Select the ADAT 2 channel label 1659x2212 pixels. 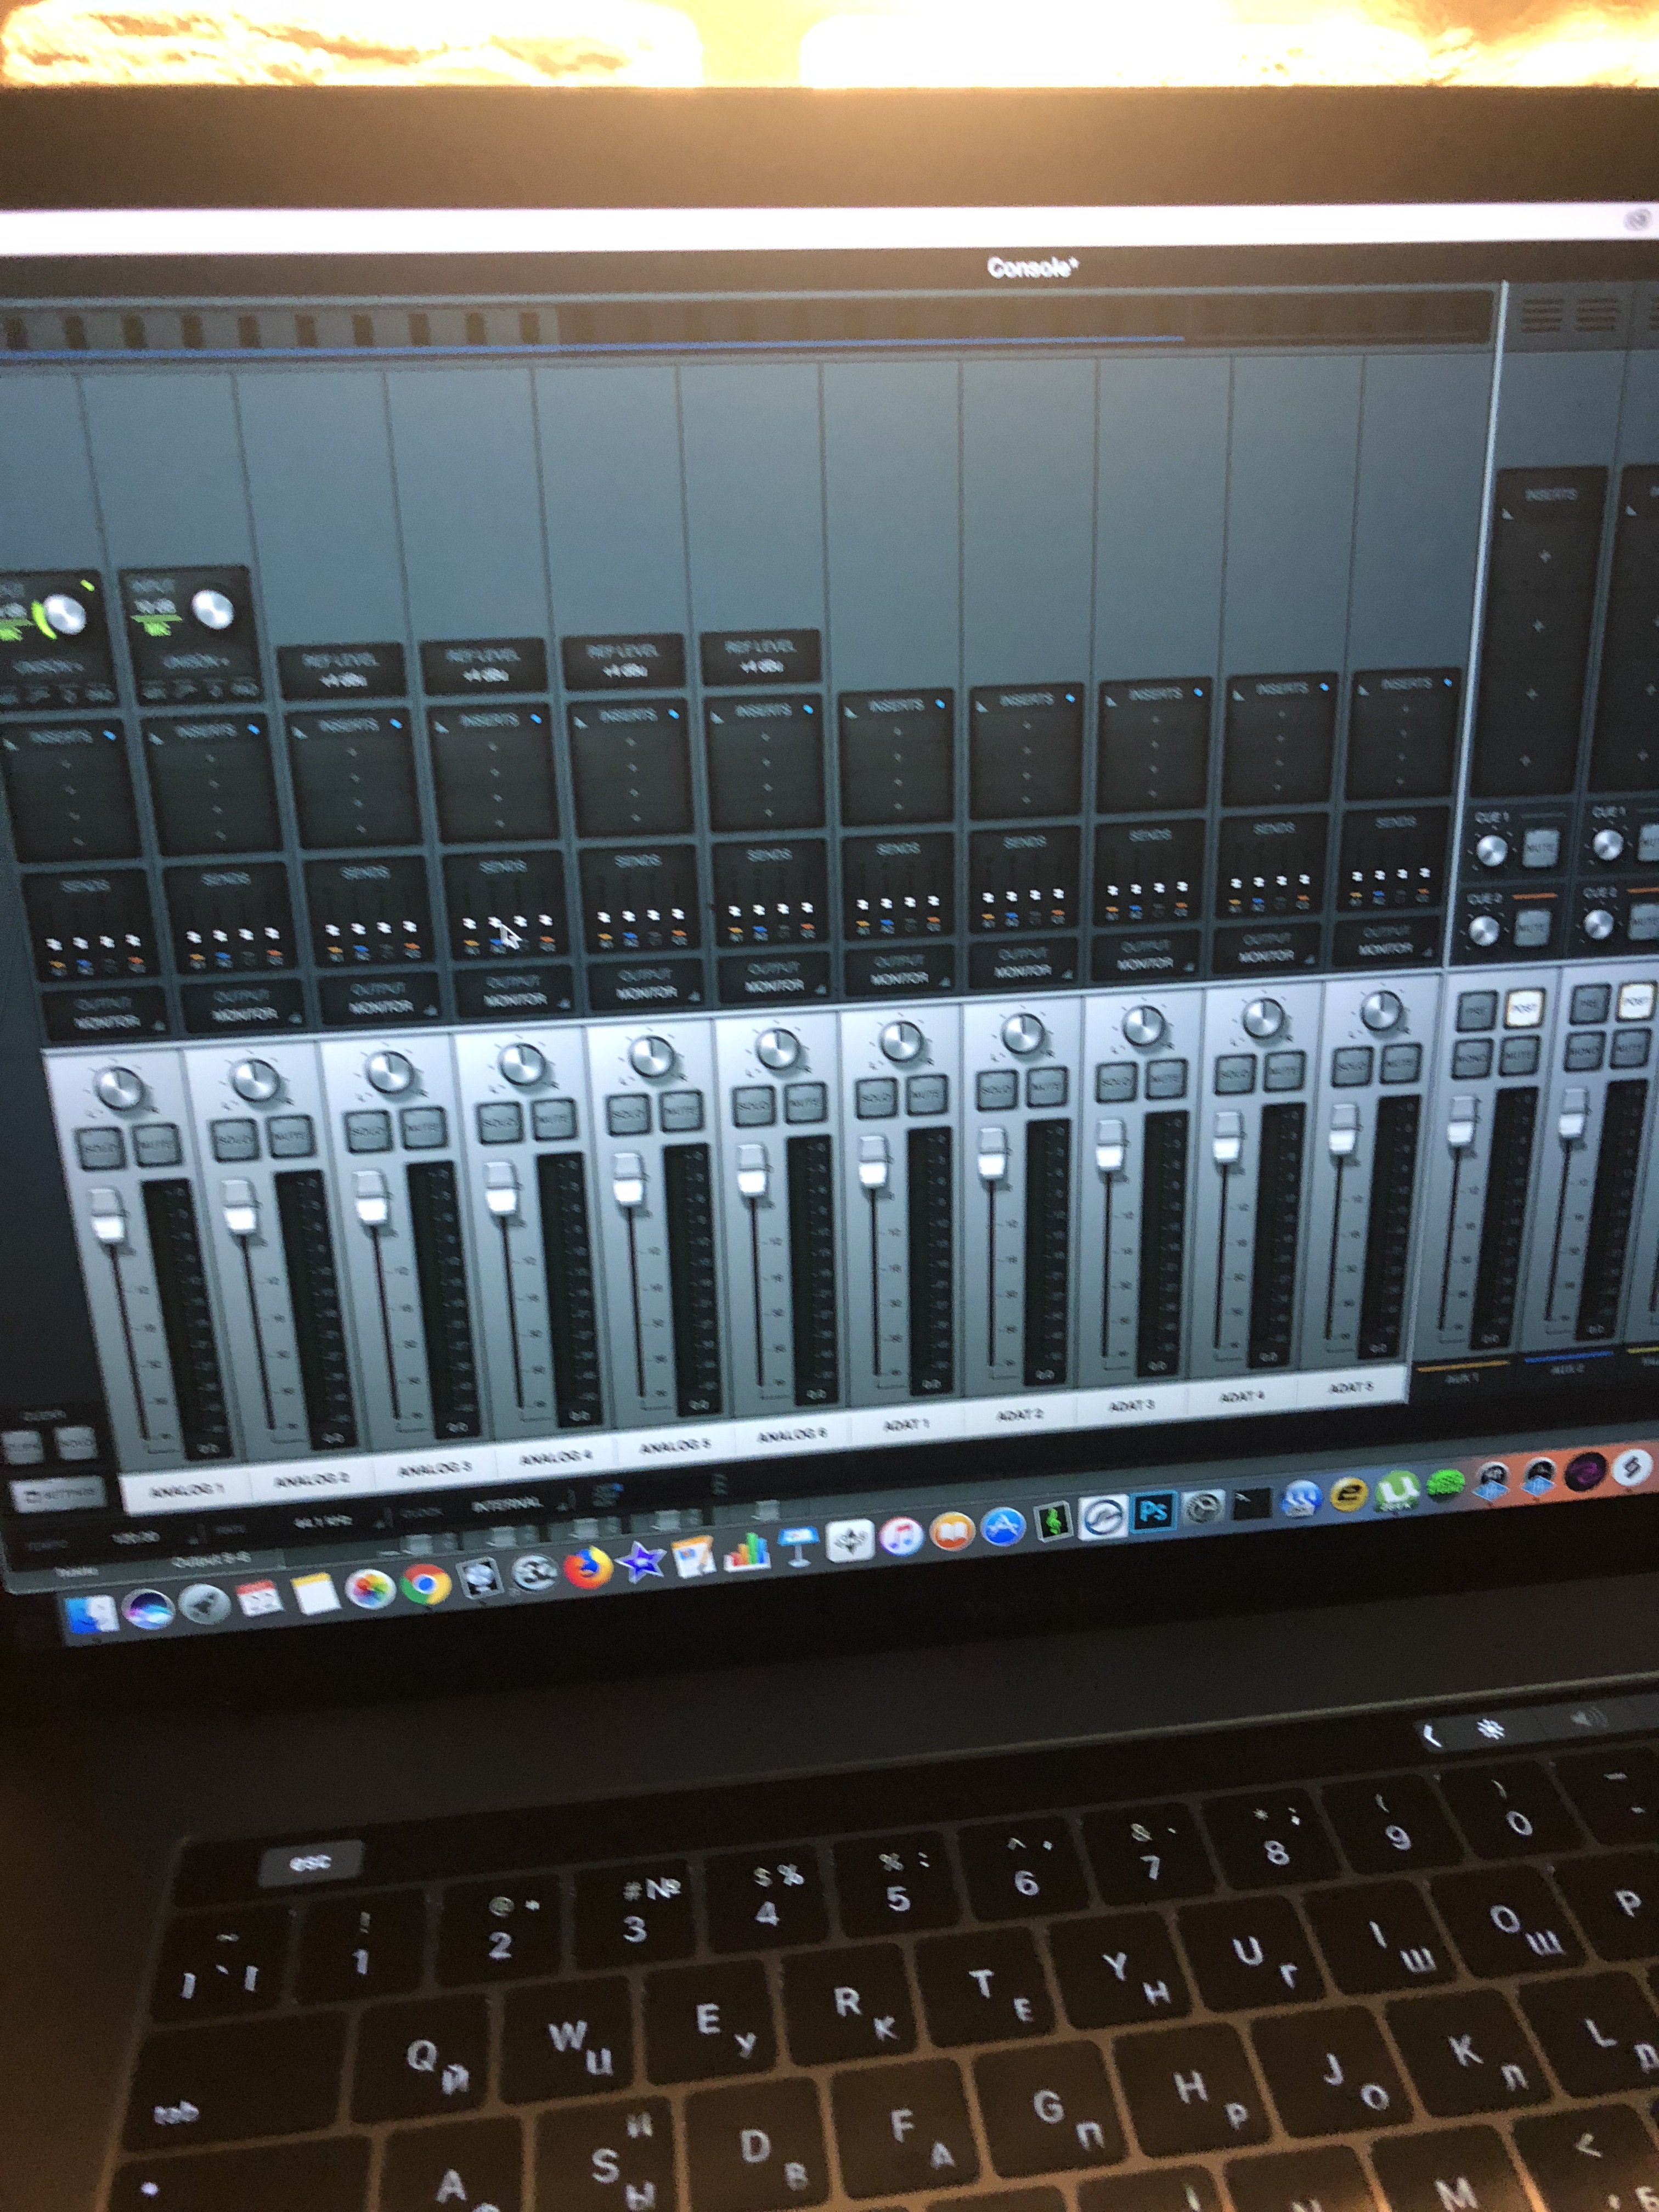pos(1019,1415)
